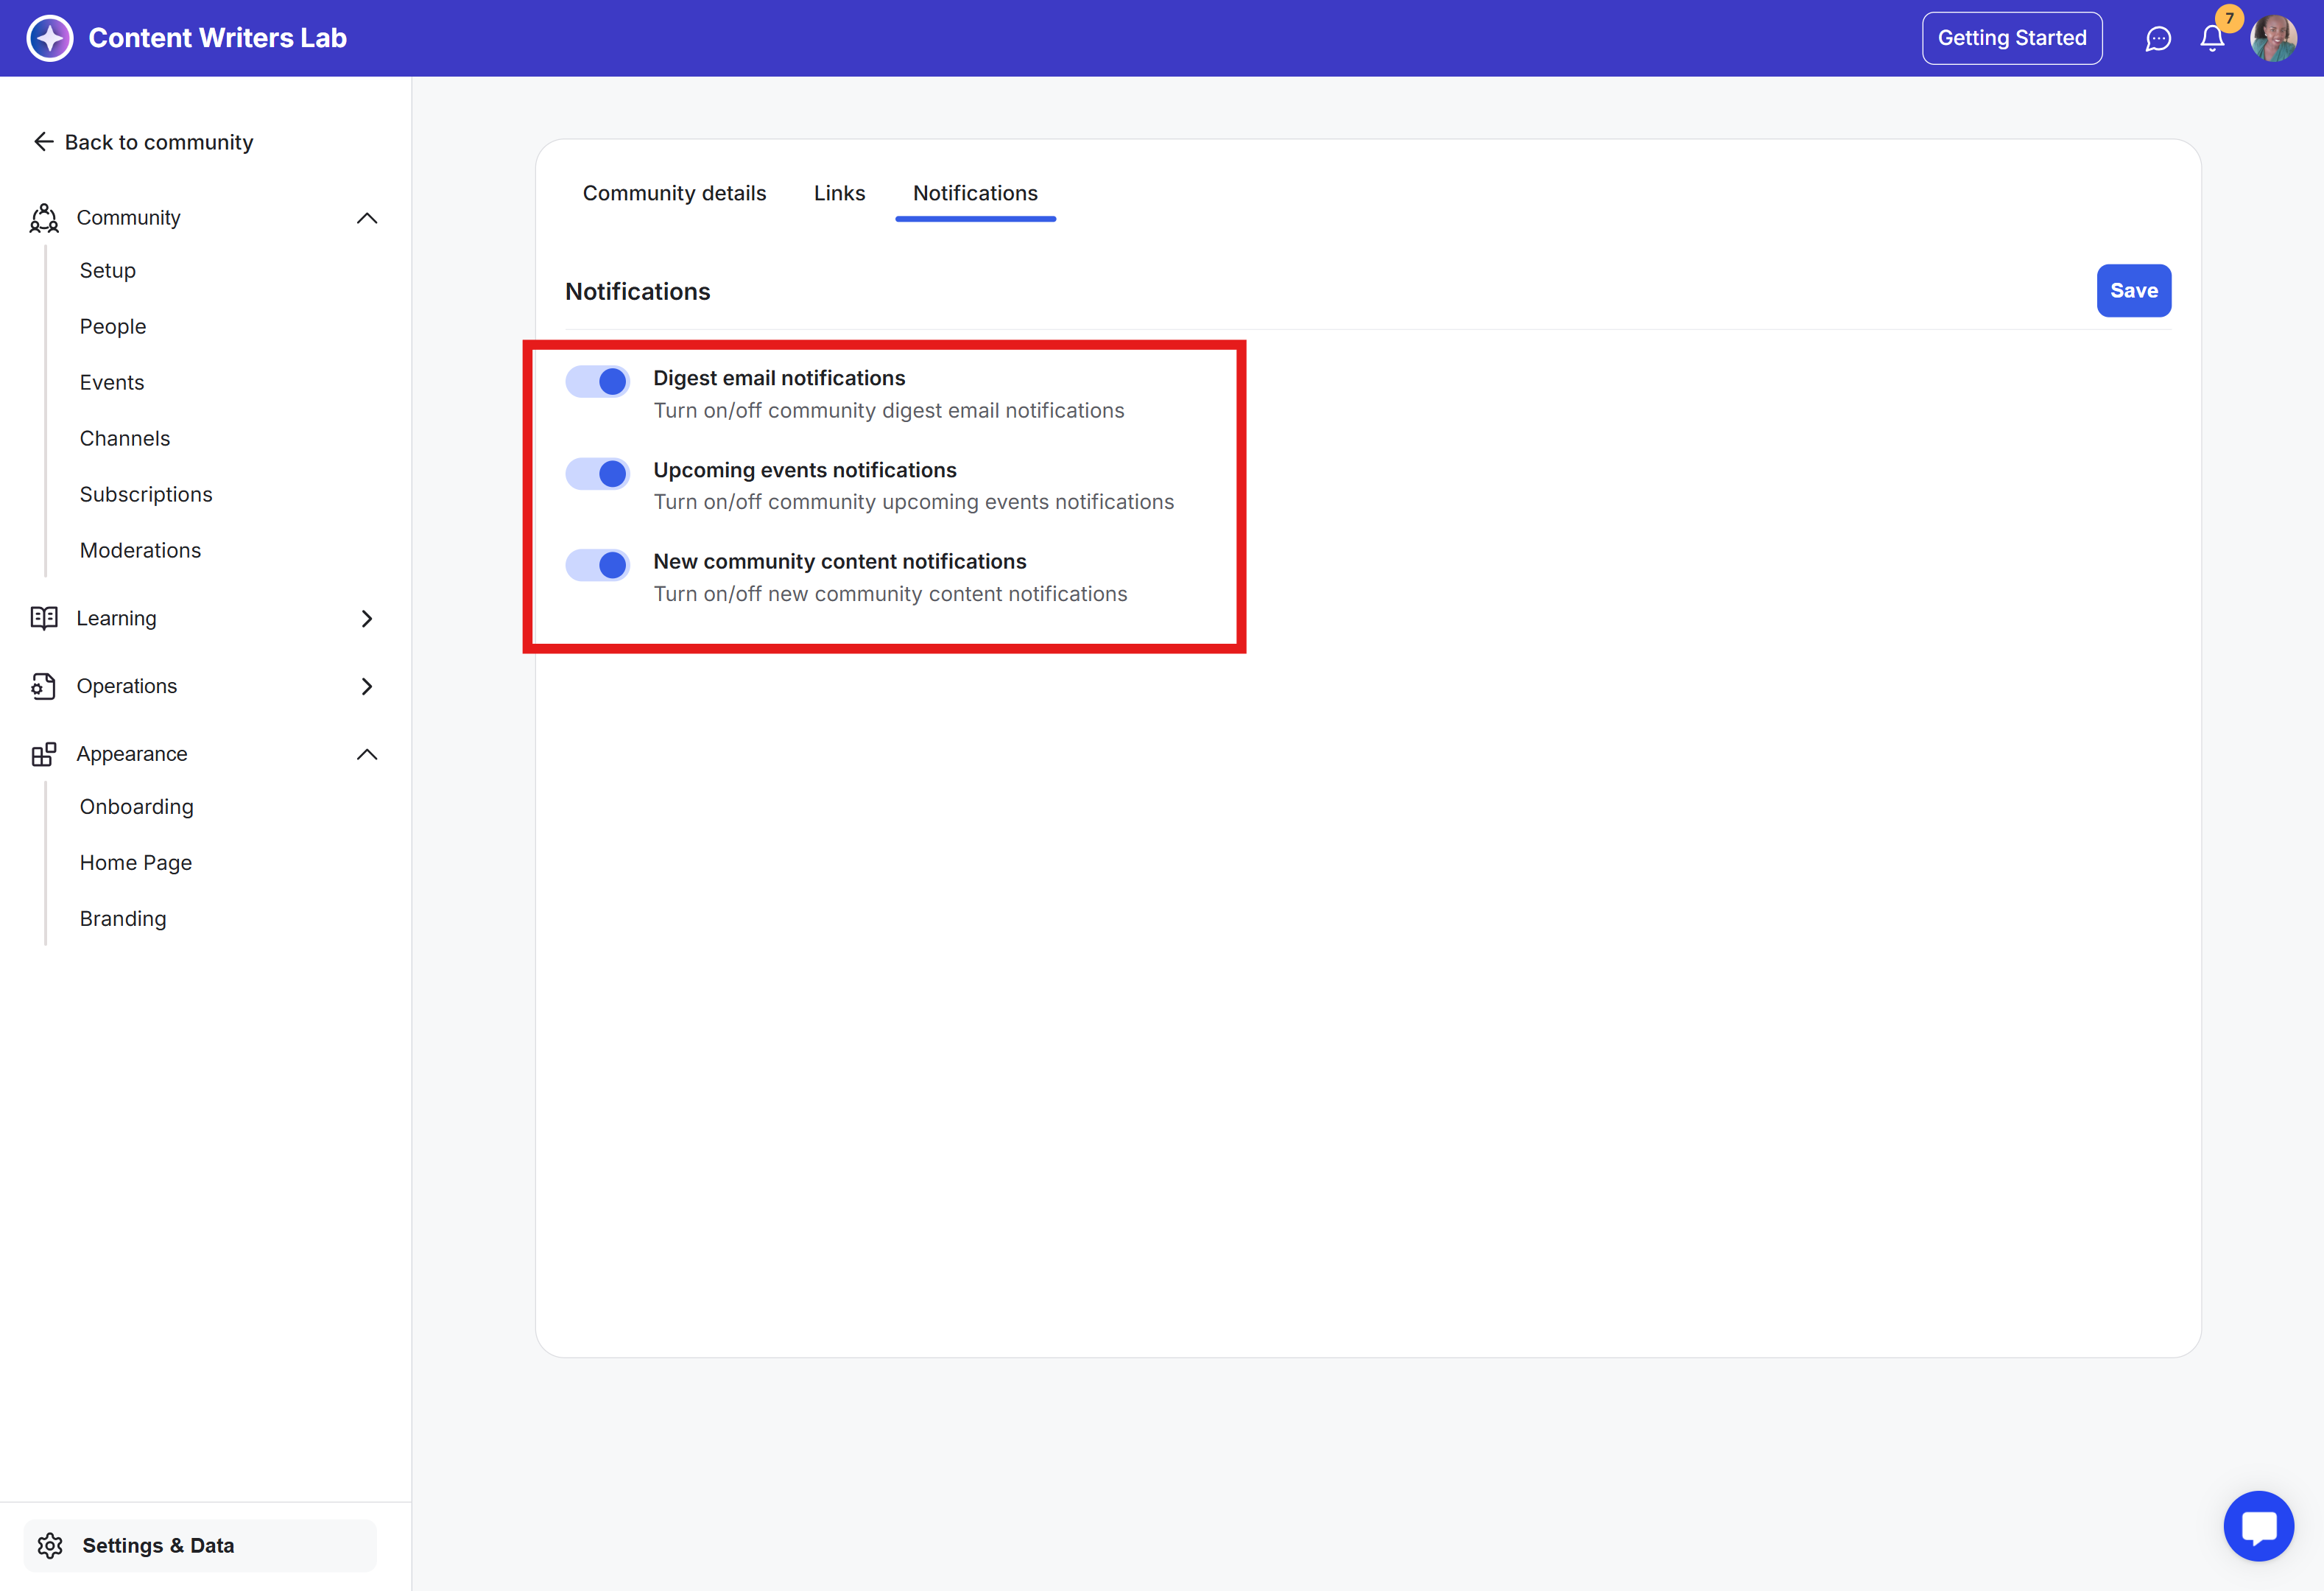Image resolution: width=2324 pixels, height=1591 pixels.
Task: Turn off New community content notifications
Action: (598, 565)
